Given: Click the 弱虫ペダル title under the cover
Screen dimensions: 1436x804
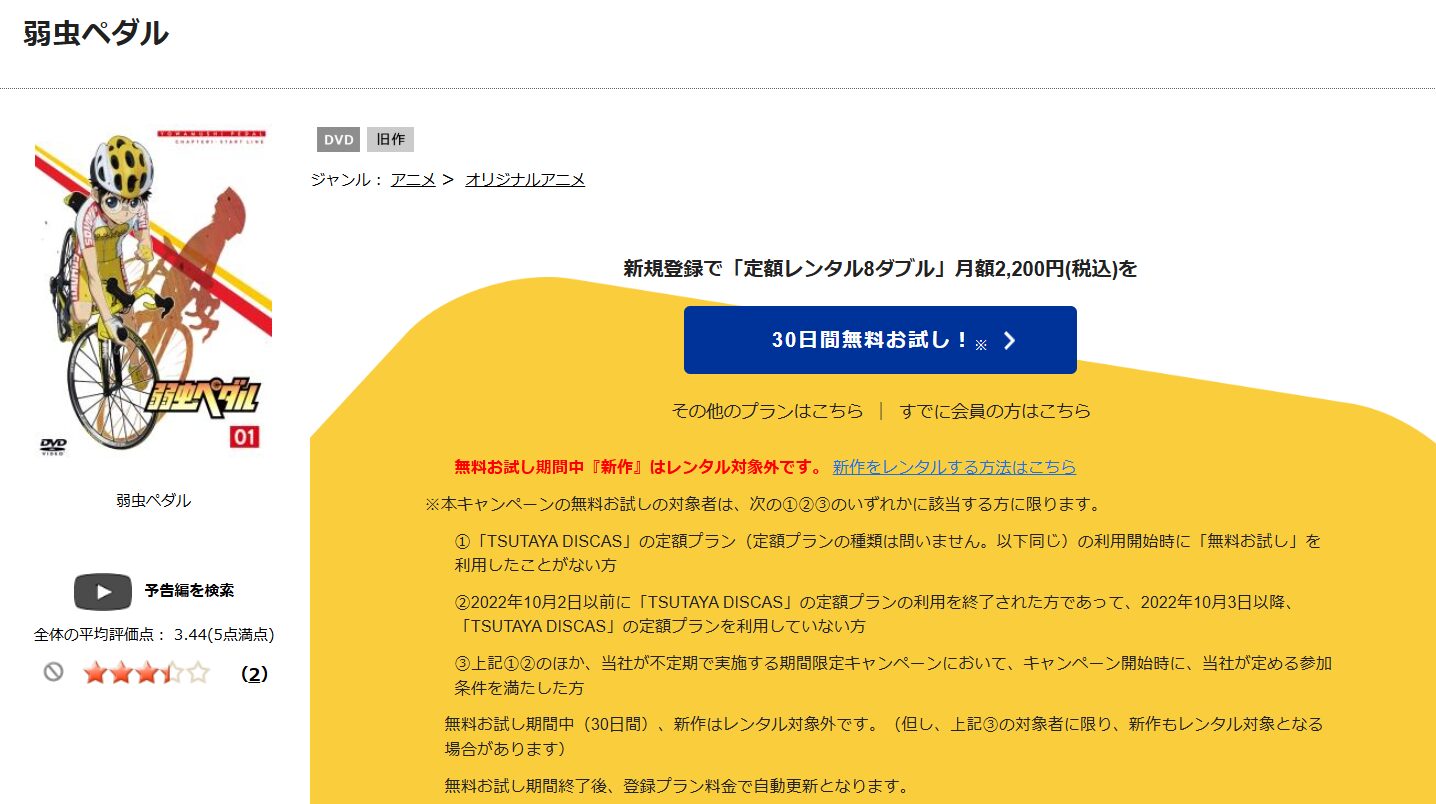Looking at the screenshot, I should click(150, 500).
